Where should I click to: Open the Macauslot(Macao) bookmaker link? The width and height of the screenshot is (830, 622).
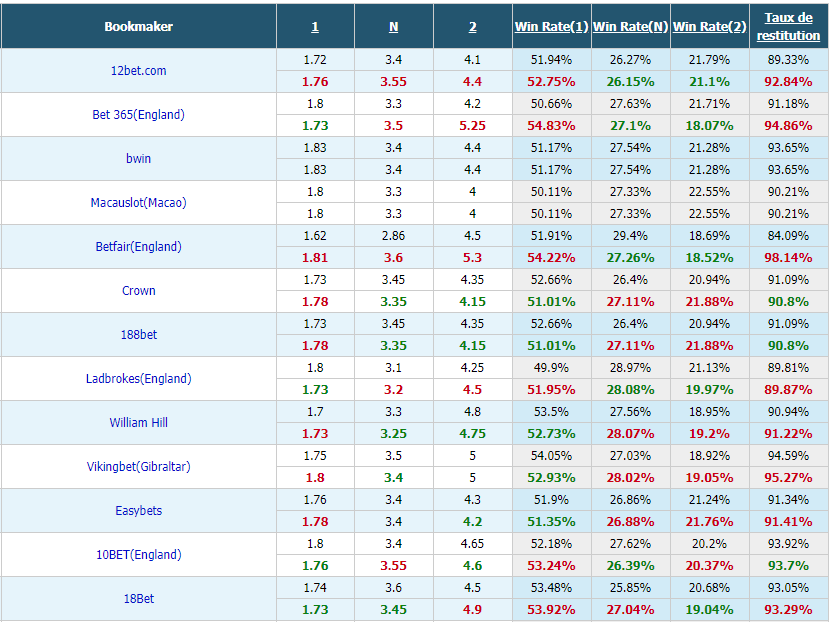pyautogui.click(x=138, y=202)
